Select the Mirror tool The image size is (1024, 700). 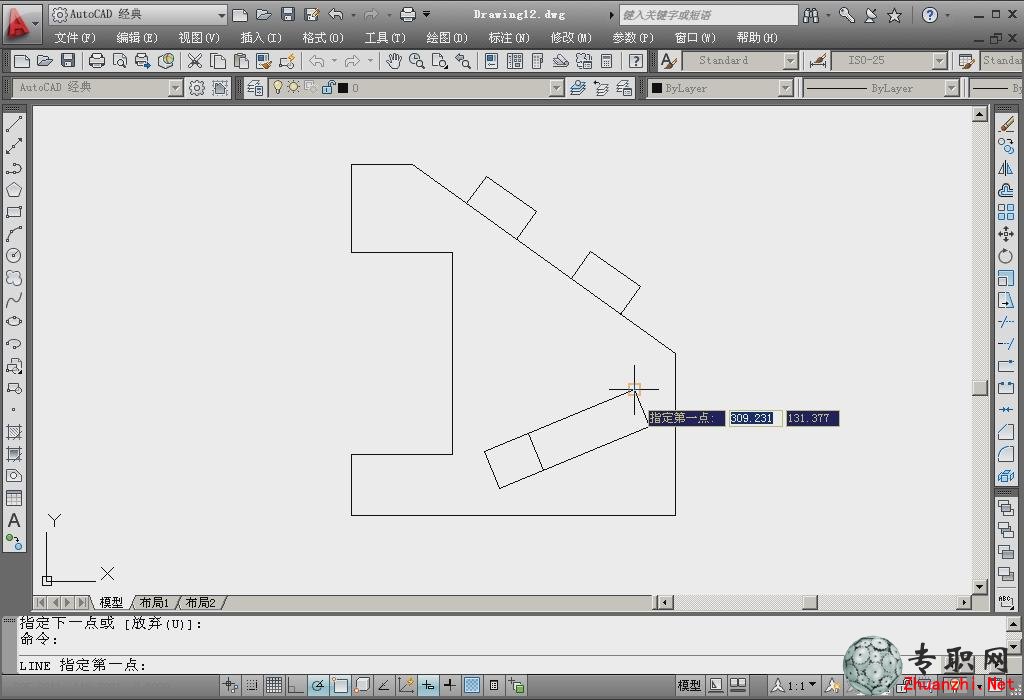(1006, 168)
